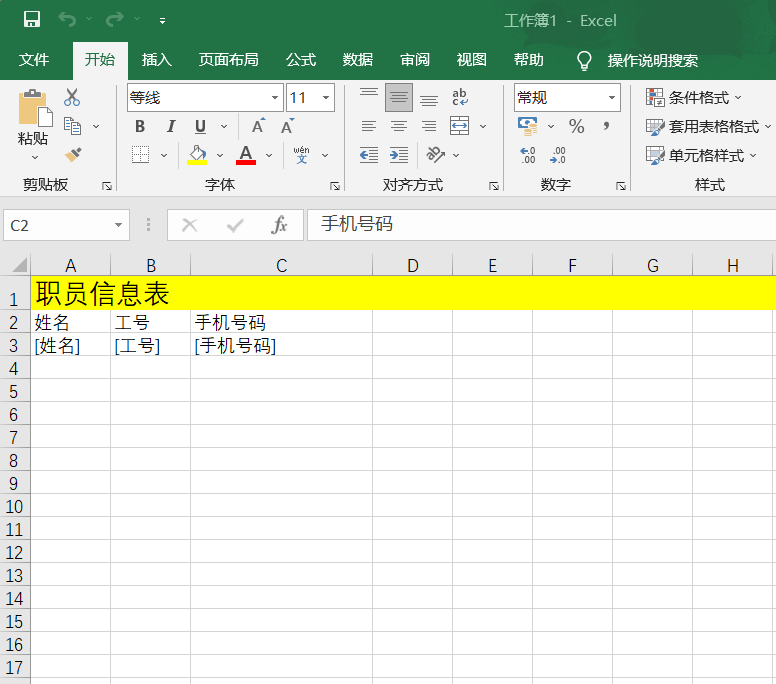Expand the font name 等线 dropdown
The height and width of the screenshot is (684, 776).
(275, 98)
